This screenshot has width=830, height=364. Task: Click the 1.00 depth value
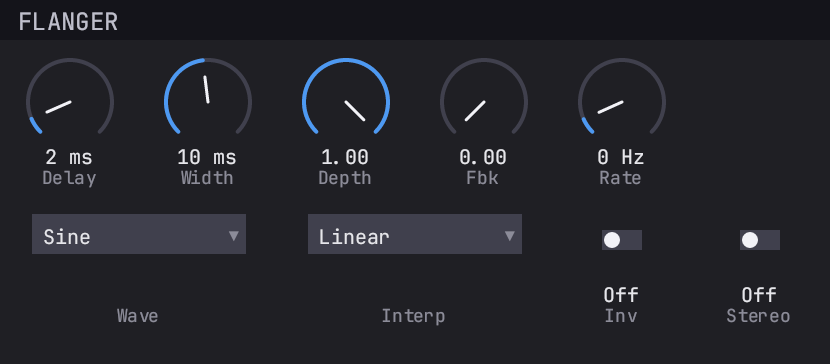click(345, 157)
